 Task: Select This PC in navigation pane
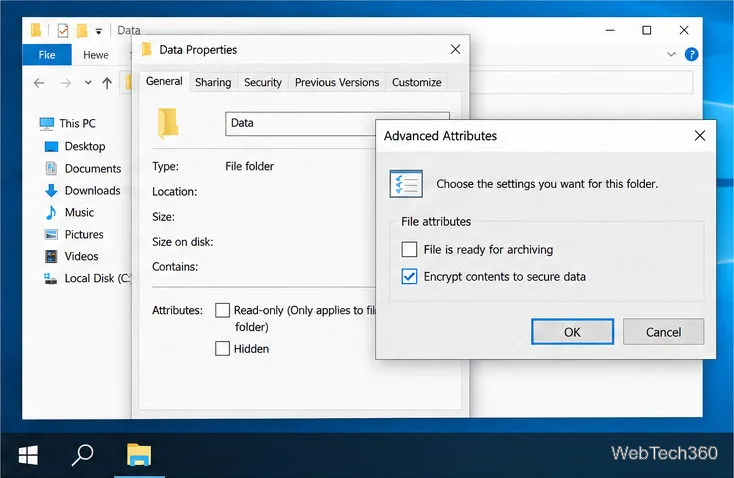[77, 123]
